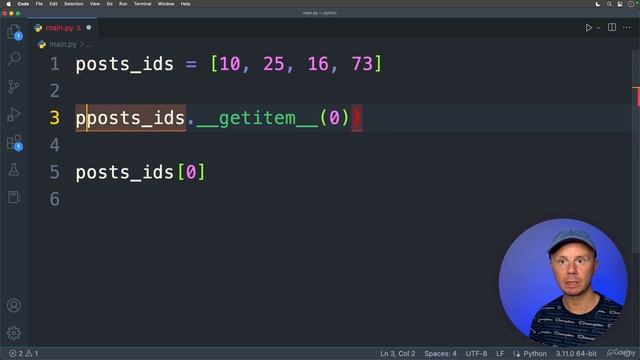Place the cursor on line number 1

point(55,64)
